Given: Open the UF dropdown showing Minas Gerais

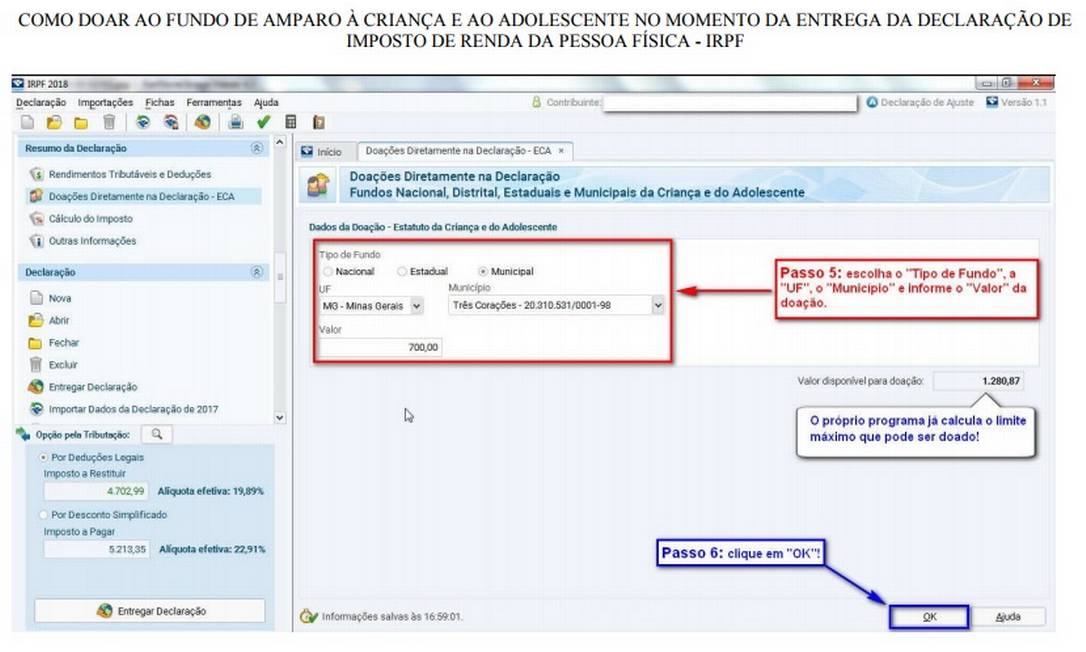Looking at the screenshot, I should point(371,306).
